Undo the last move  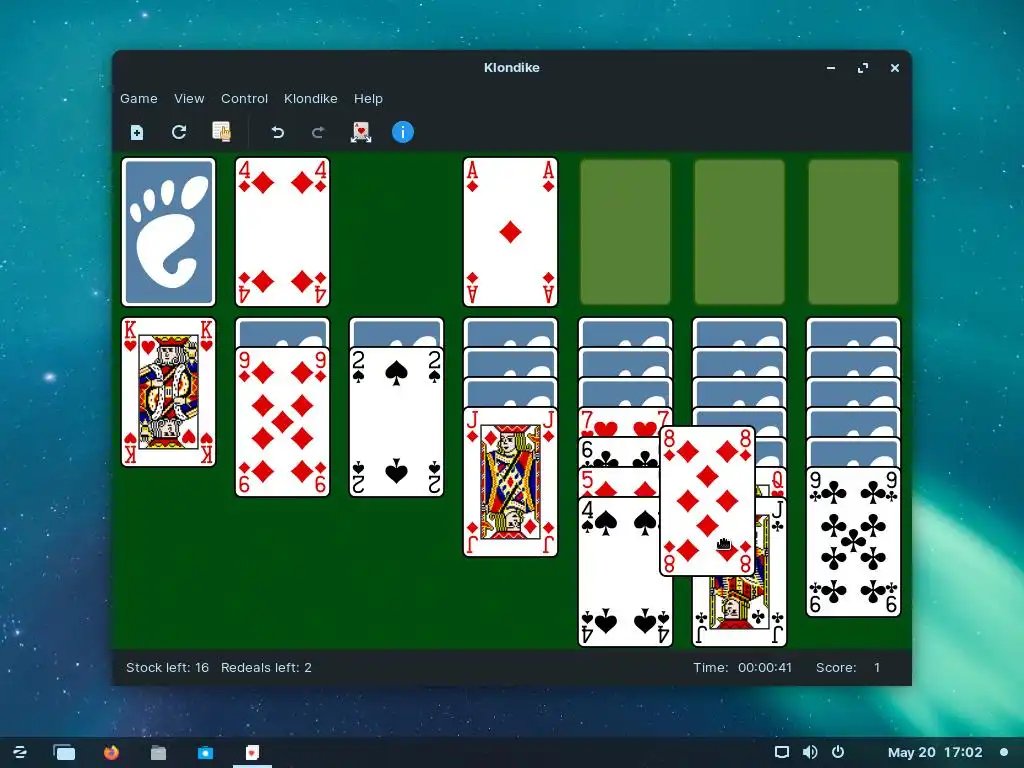pos(278,133)
